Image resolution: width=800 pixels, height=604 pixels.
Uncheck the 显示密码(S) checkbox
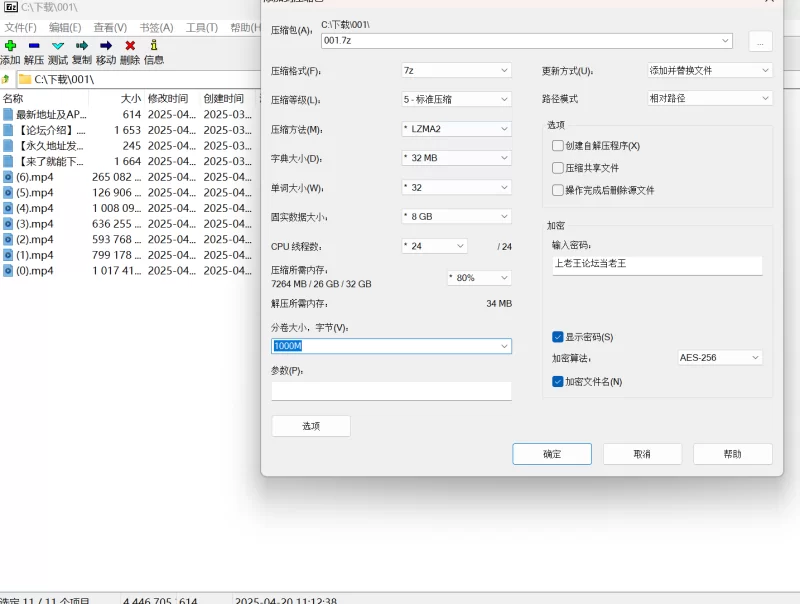point(558,337)
